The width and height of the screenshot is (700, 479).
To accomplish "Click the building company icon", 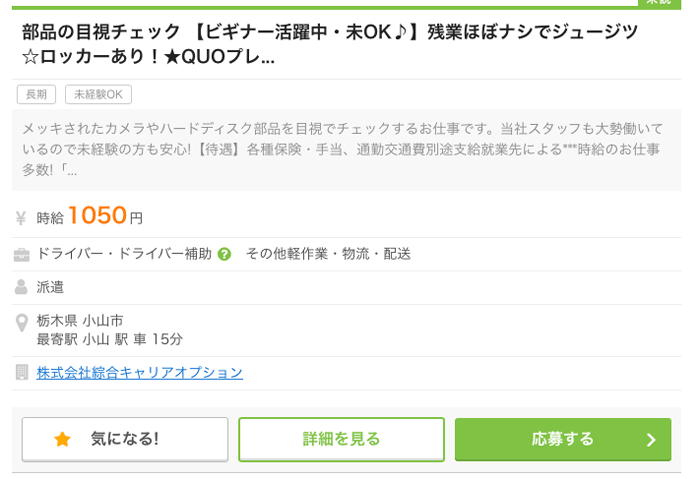I will (21, 372).
